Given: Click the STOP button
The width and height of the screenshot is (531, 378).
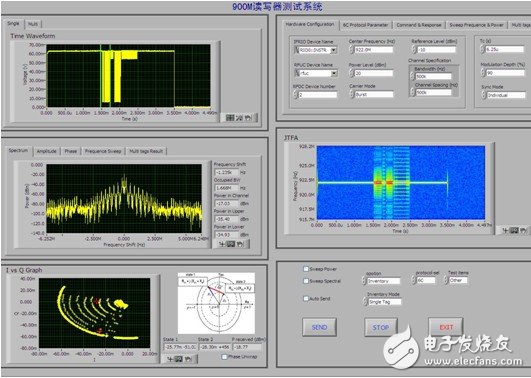Looking at the screenshot, I should (x=381, y=327).
